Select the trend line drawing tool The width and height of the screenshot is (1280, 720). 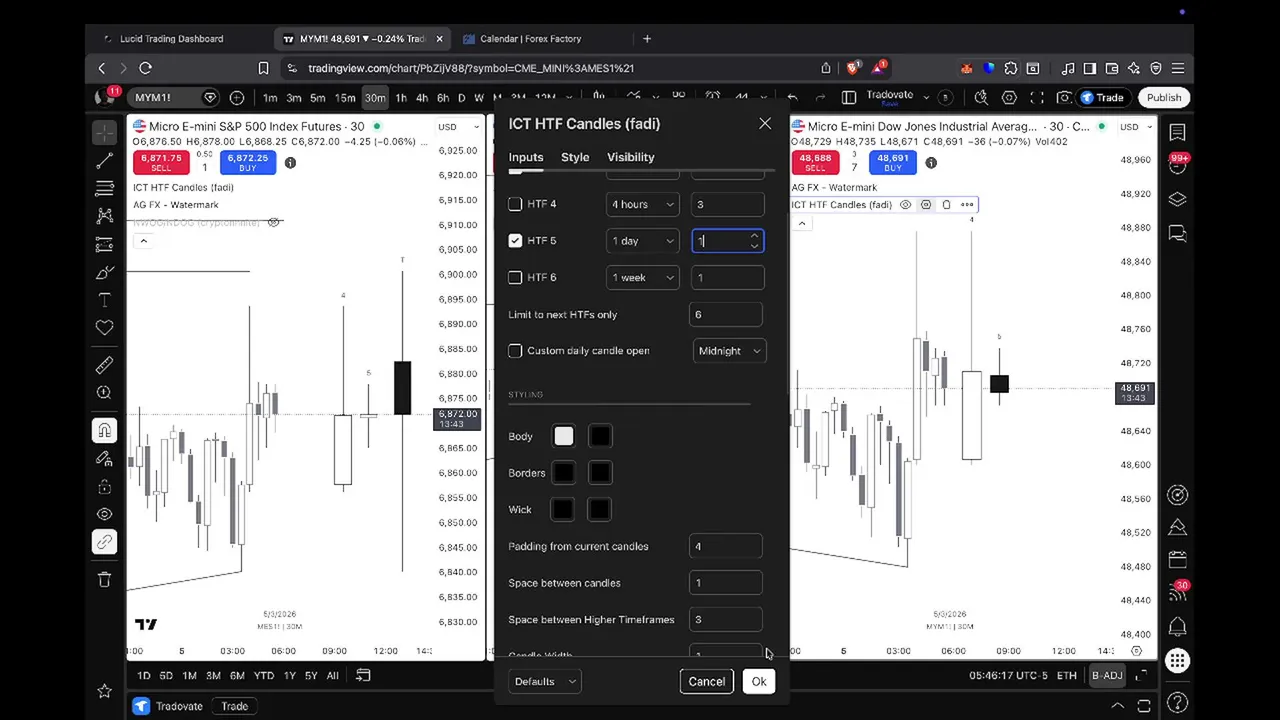click(x=104, y=161)
